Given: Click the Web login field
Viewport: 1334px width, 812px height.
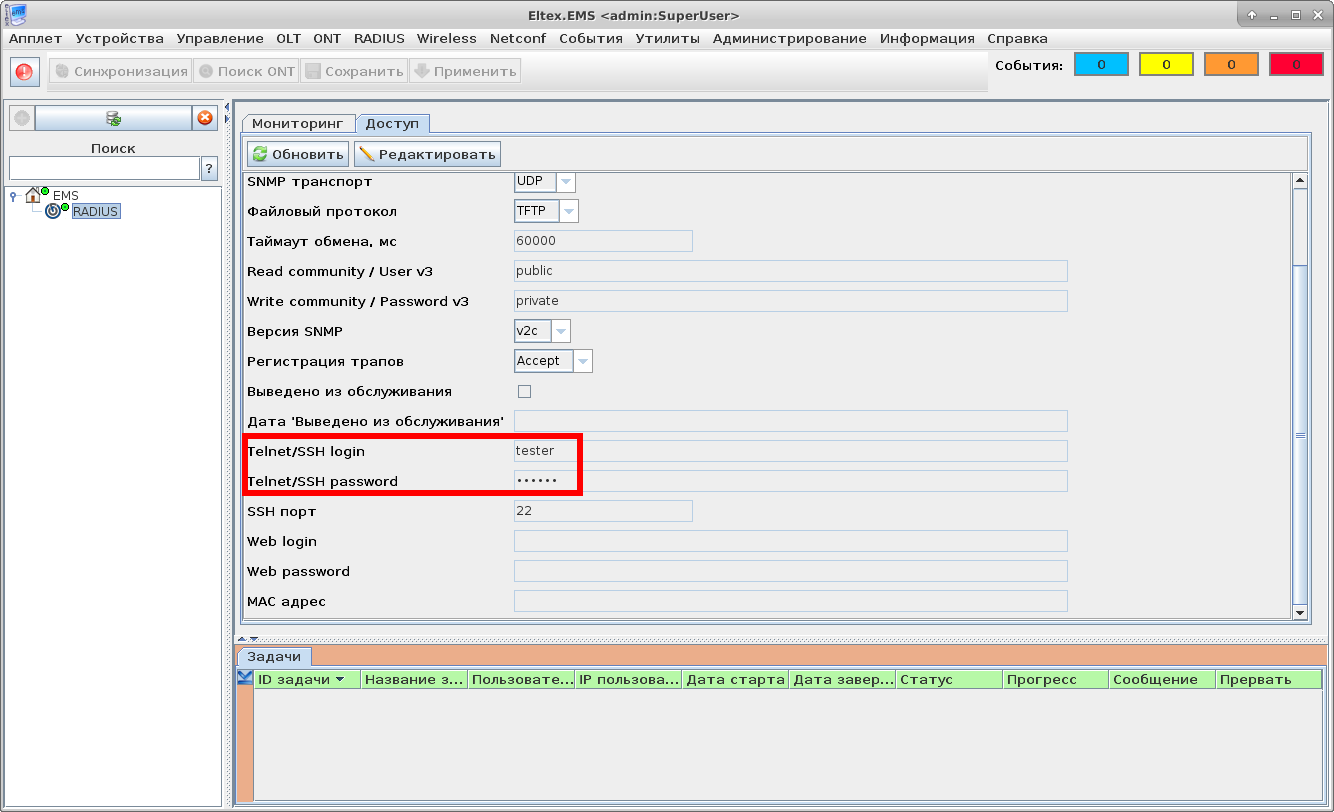Looking at the screenshot, I should coord(790,541).
